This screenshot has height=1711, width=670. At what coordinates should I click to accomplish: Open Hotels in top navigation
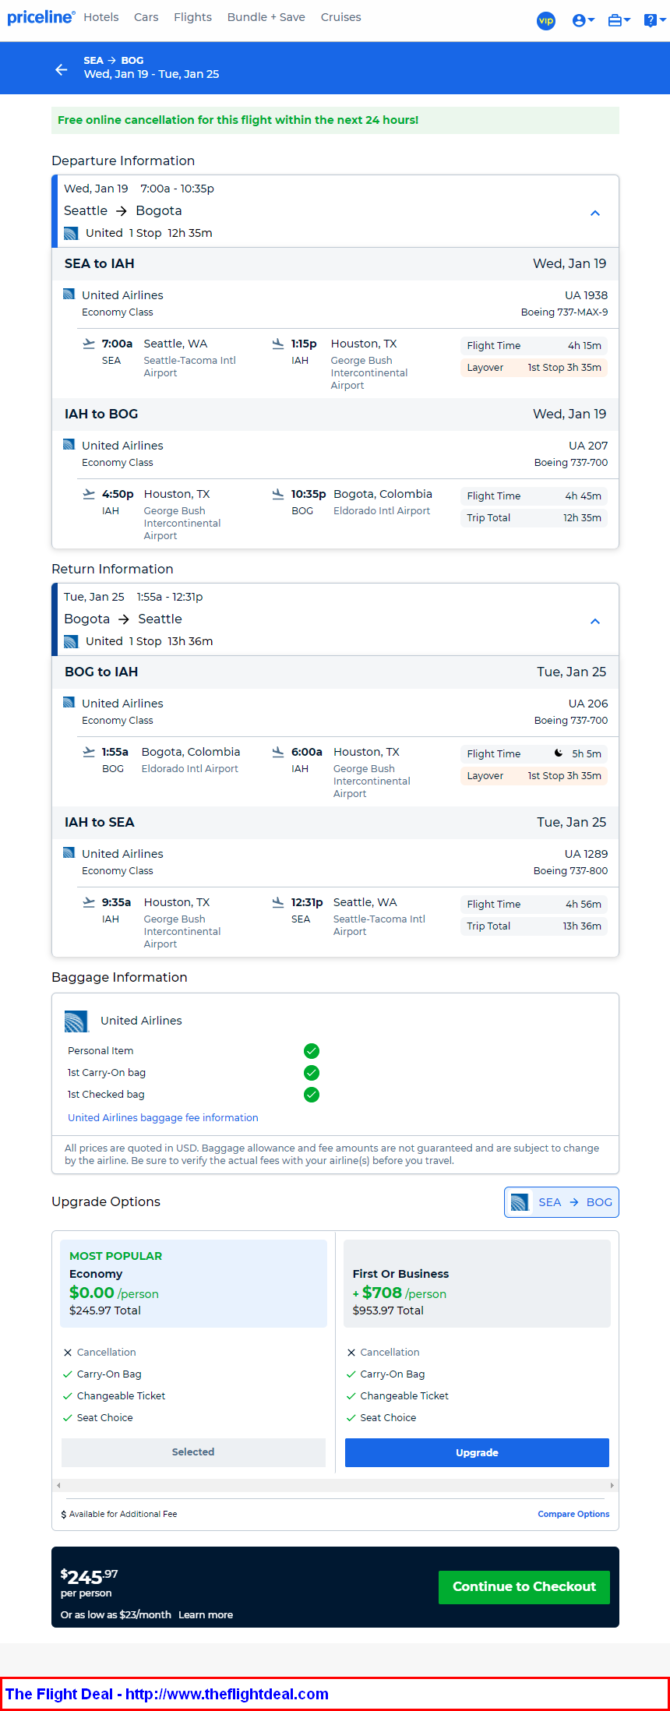(101, 17)
